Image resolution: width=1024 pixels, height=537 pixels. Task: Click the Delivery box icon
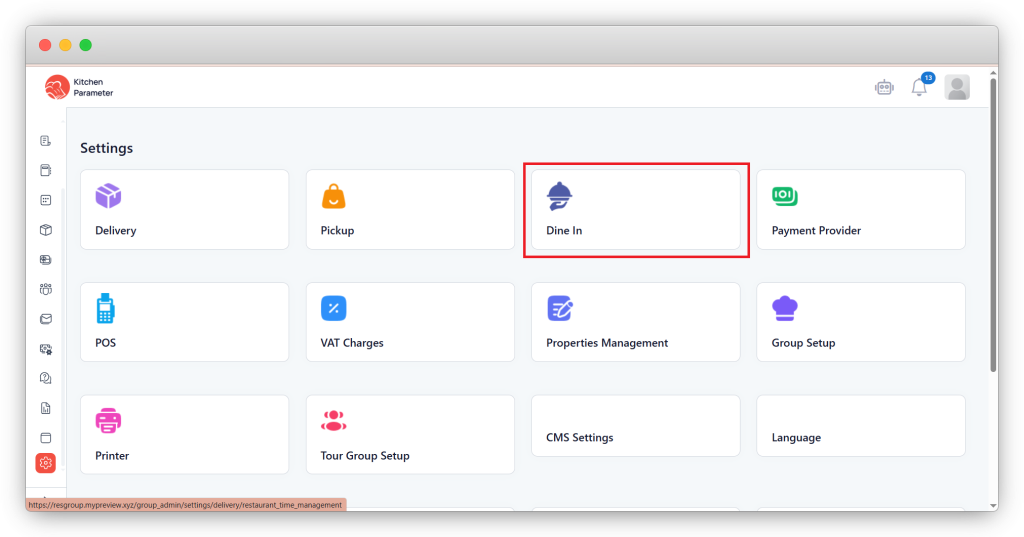[108, 196]
